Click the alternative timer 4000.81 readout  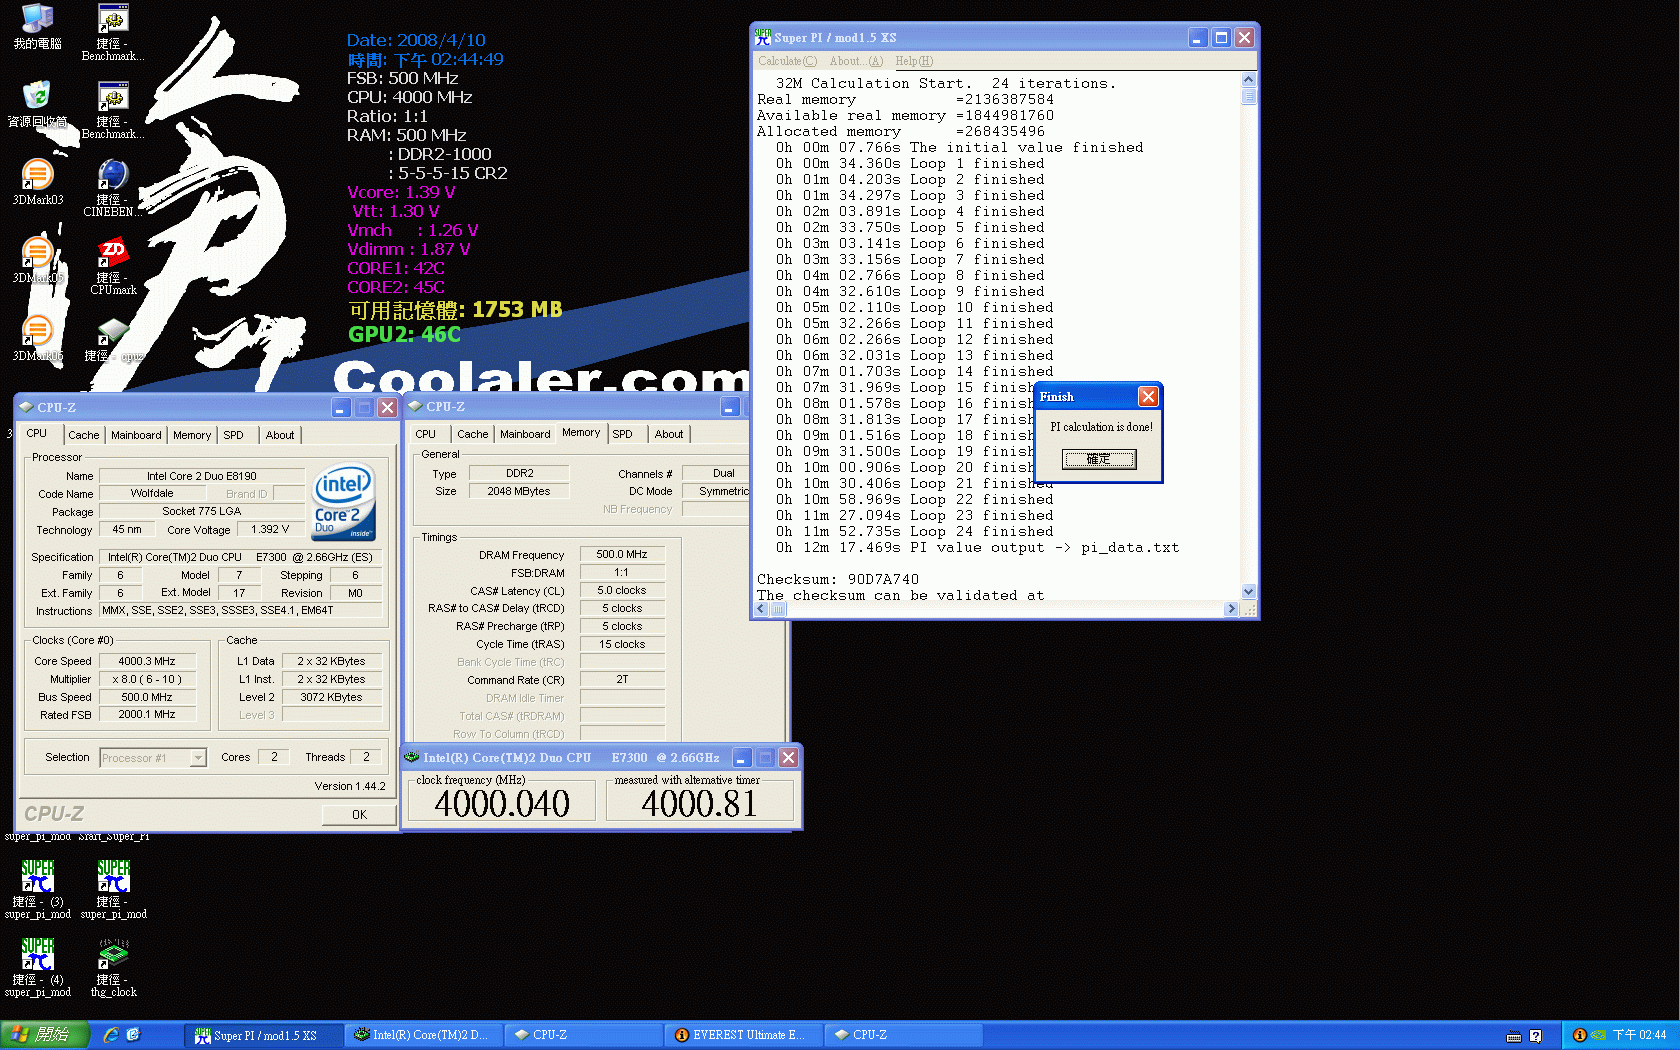tap(699, 803)
